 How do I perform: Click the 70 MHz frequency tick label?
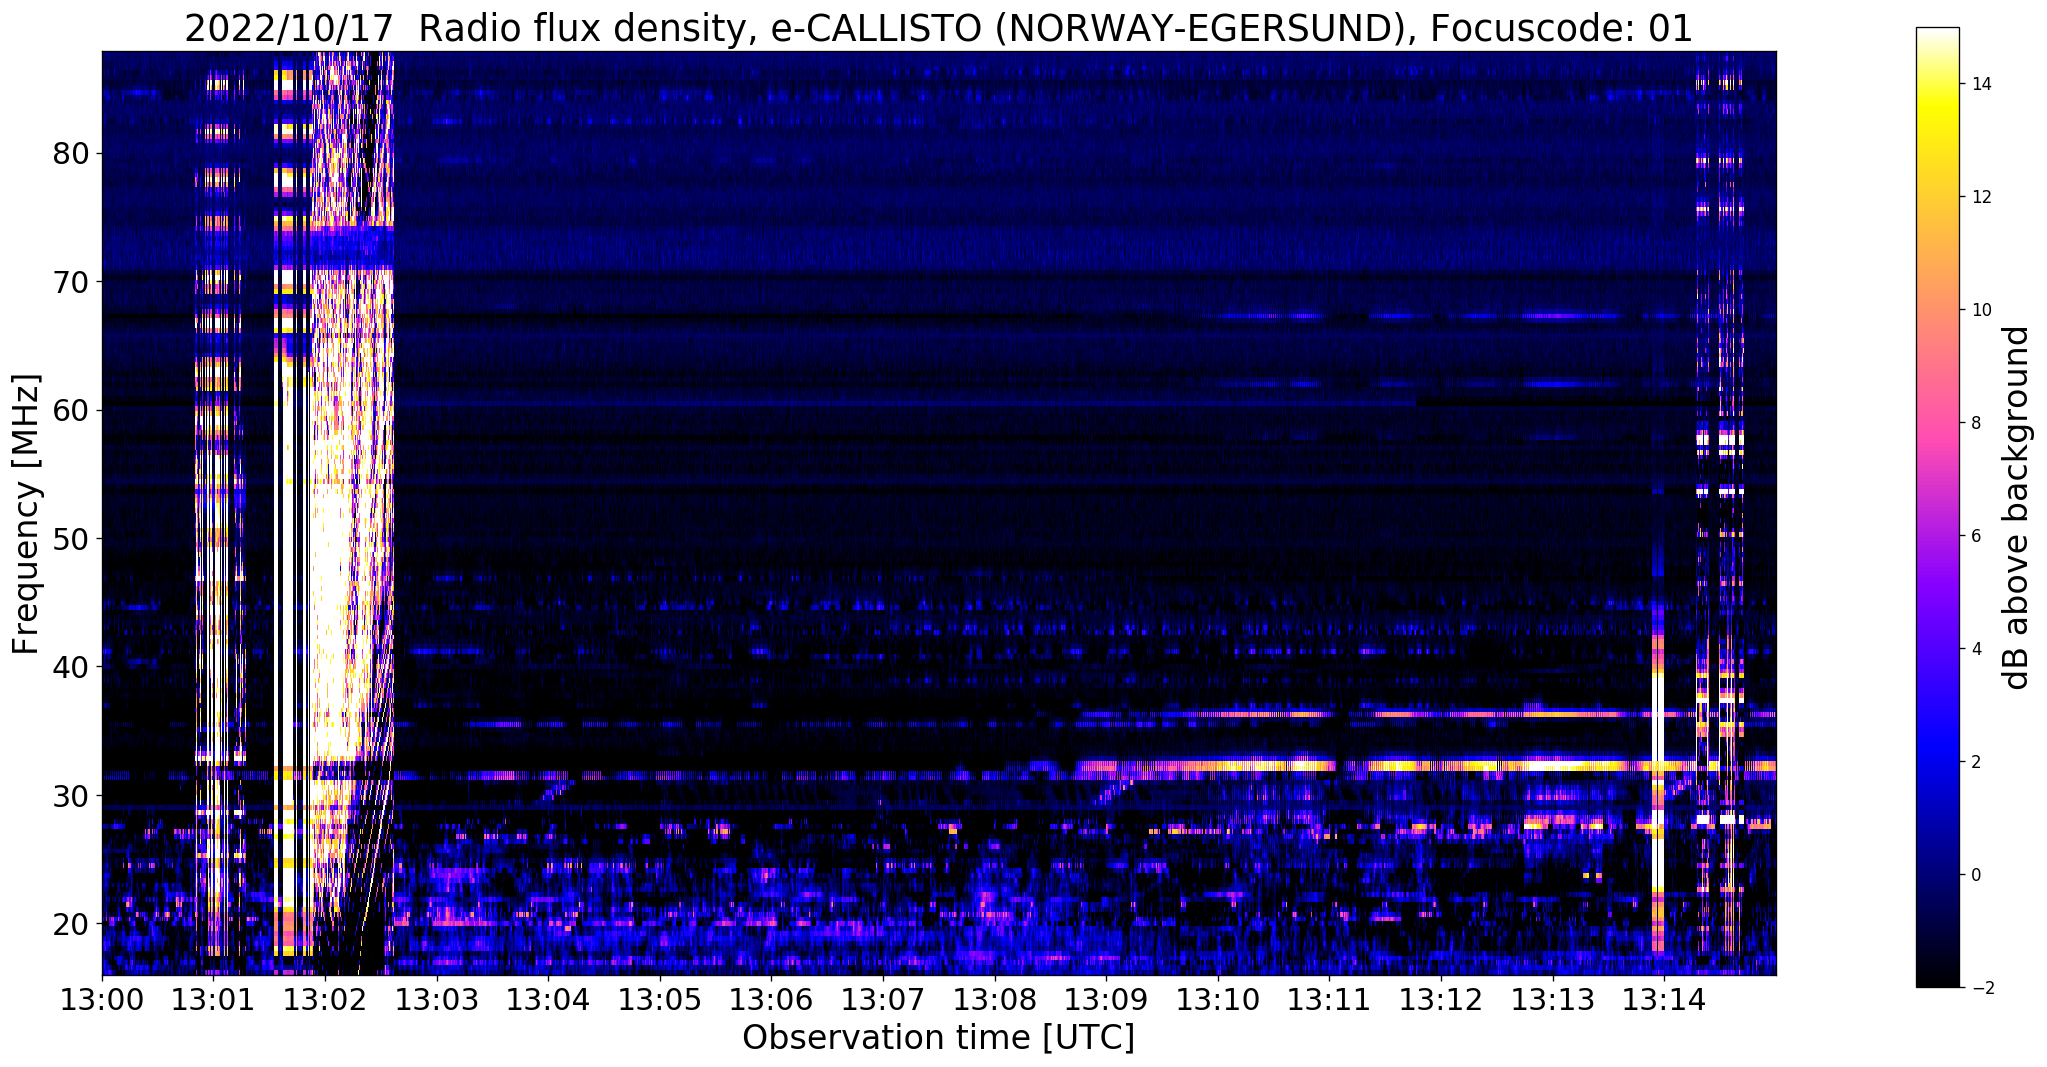pos(70,282)
